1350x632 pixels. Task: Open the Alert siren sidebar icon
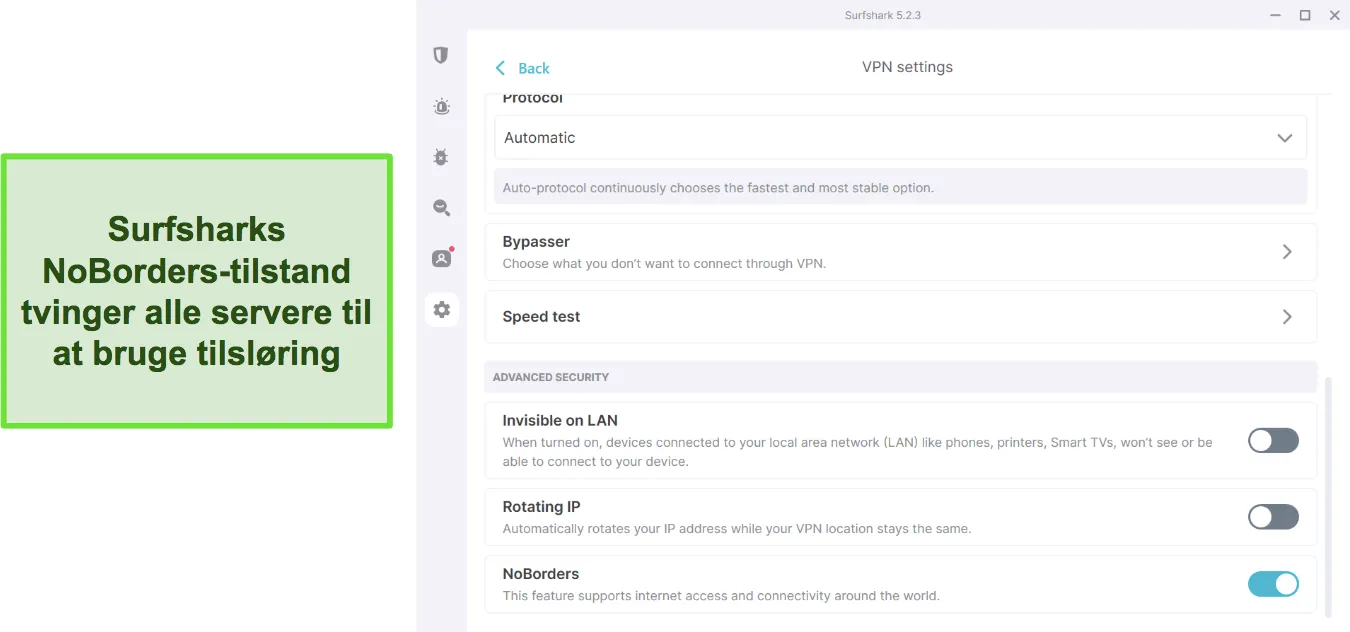pos(441,106)
